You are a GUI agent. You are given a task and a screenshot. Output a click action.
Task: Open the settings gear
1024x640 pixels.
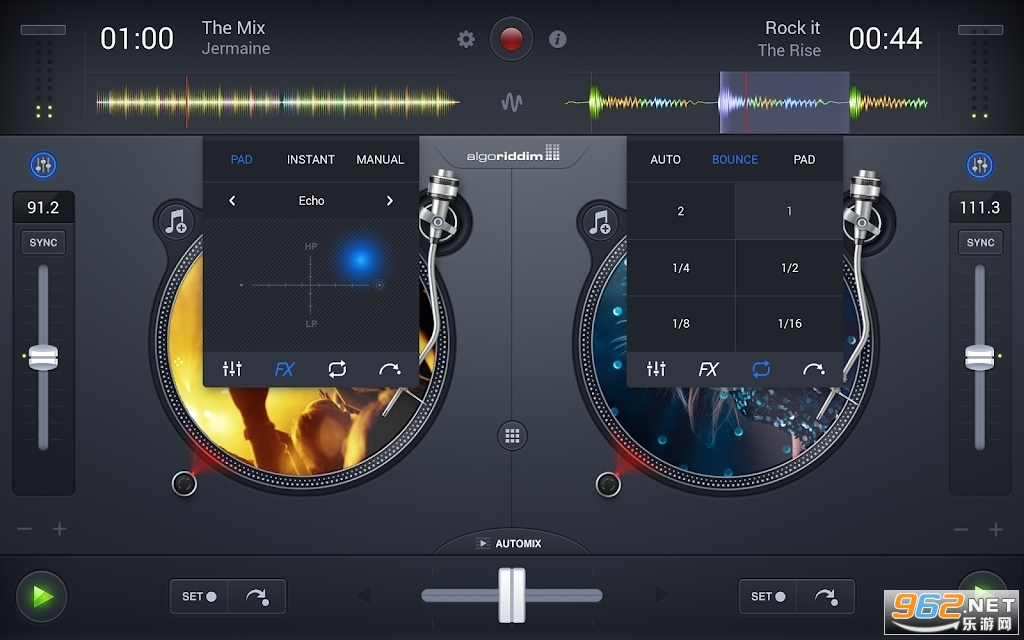[x=466, y=39]
